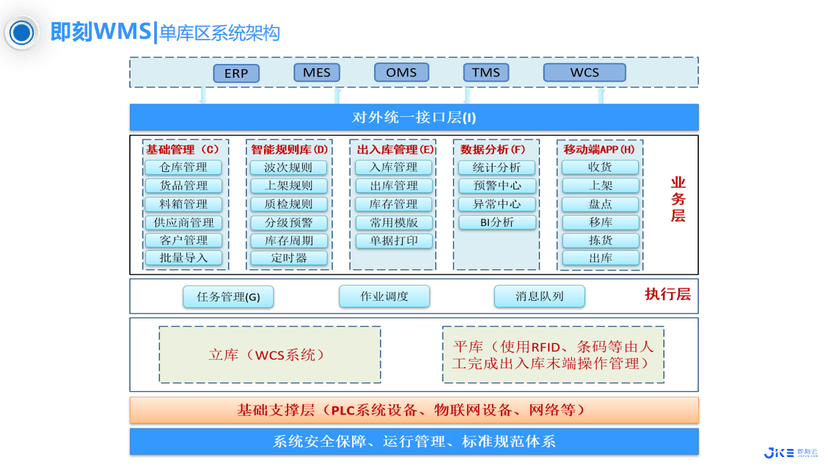The height and width of the screenshot is (466, 828).
Task: Choose 异常中心 box
Action: tap(496, 204)
